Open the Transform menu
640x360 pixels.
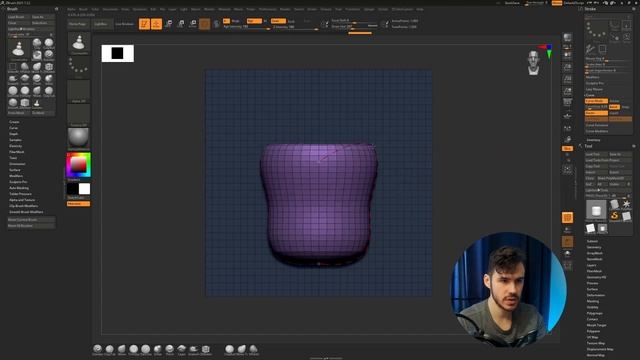coord(353,9)
